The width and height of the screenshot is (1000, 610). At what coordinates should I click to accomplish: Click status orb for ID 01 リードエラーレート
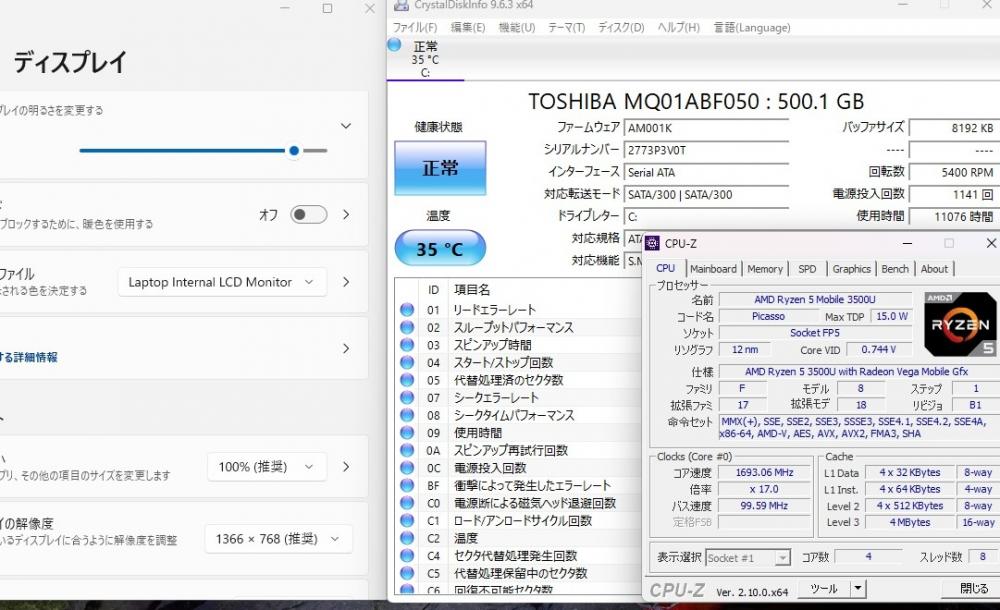[x=407, y=309]
